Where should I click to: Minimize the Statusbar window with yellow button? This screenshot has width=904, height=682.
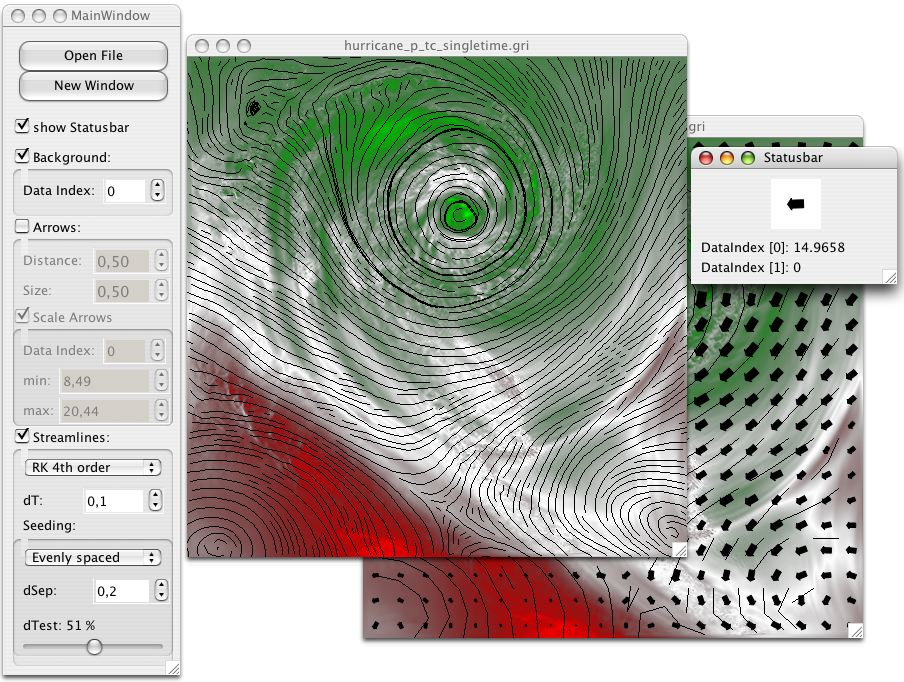pyautogui.click(x=726, y=158)
